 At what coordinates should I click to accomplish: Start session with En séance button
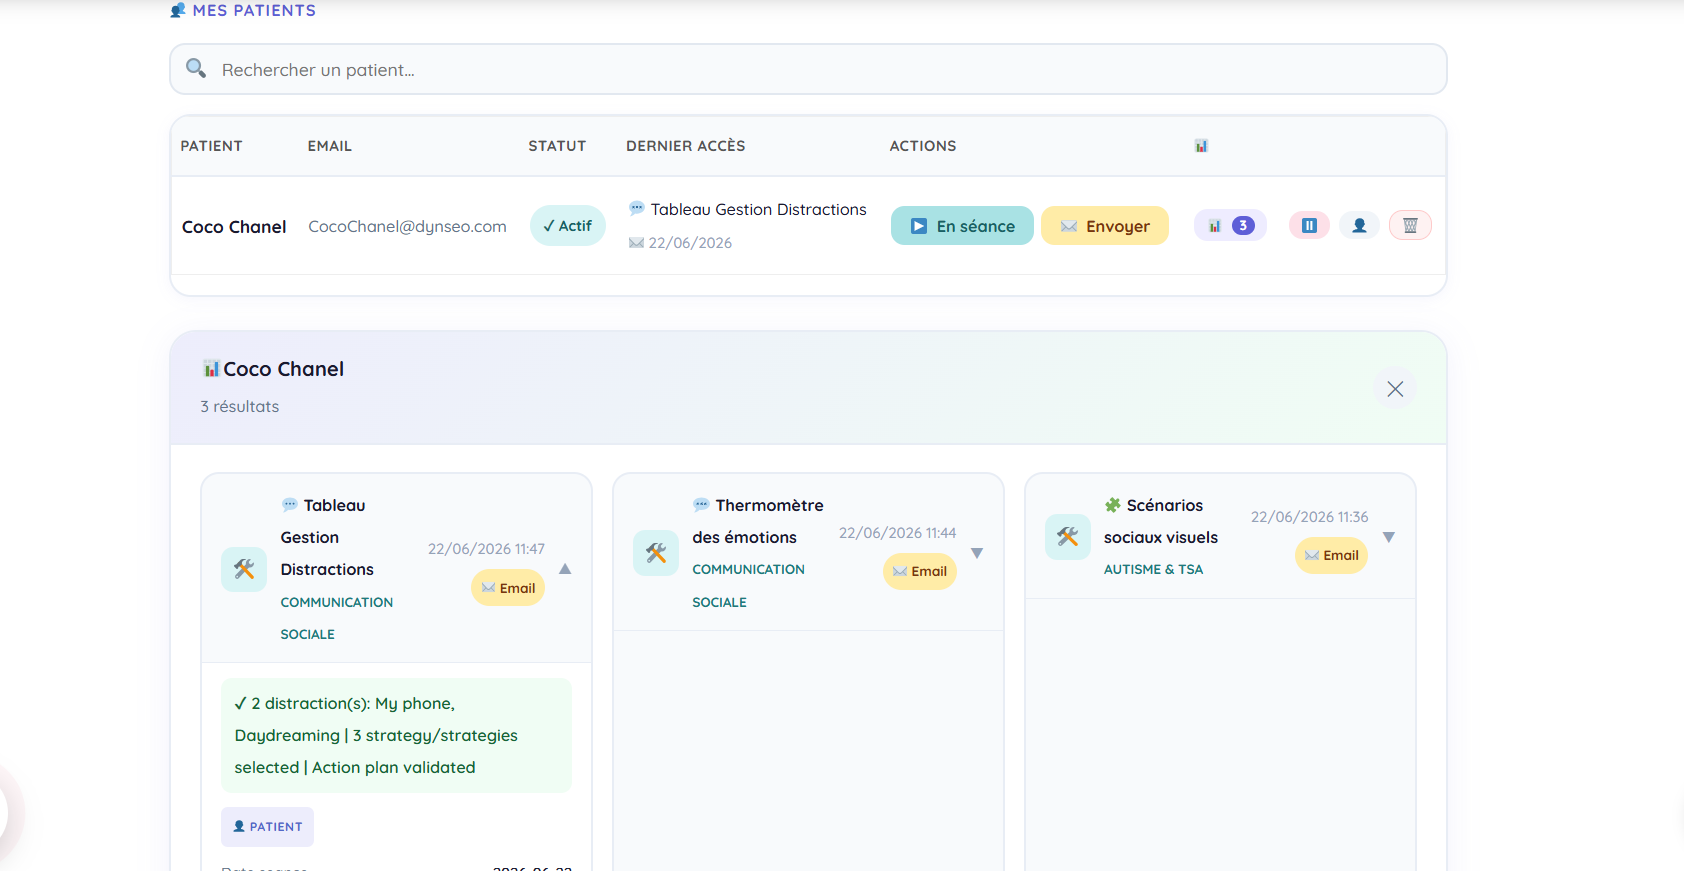point(962,226)
